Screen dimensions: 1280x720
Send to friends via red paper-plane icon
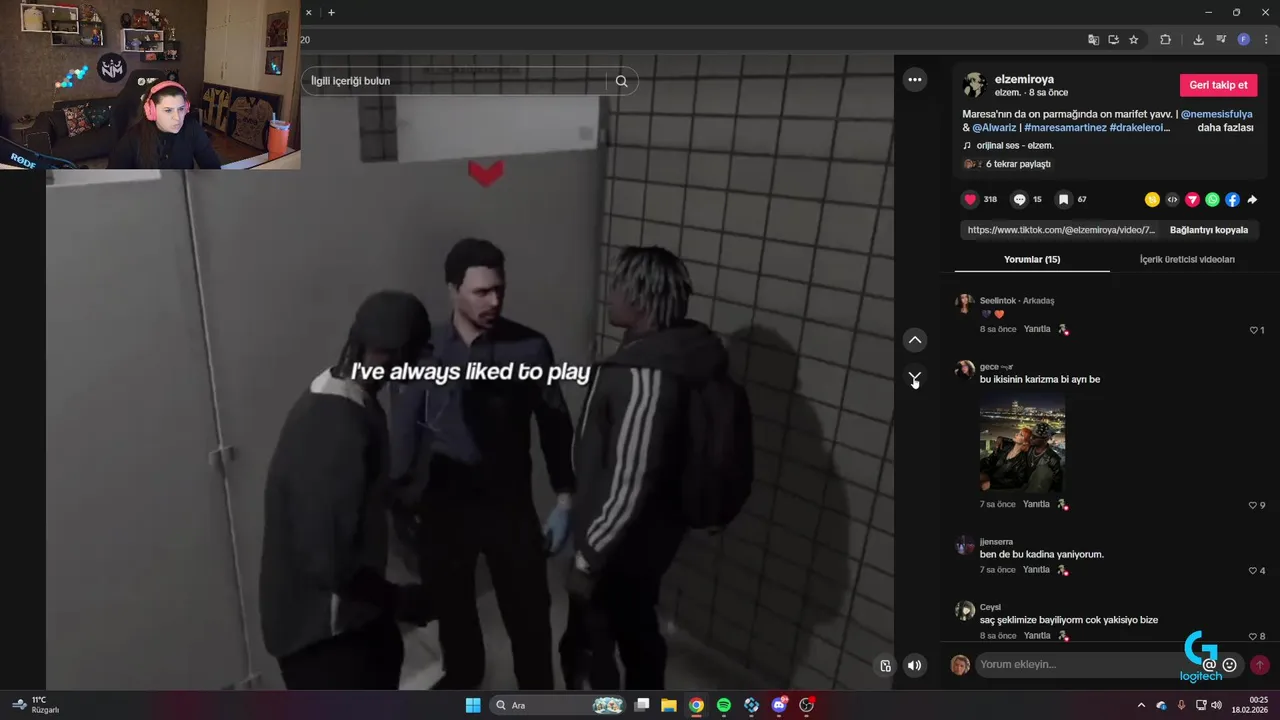click(x=1192, y=200)
